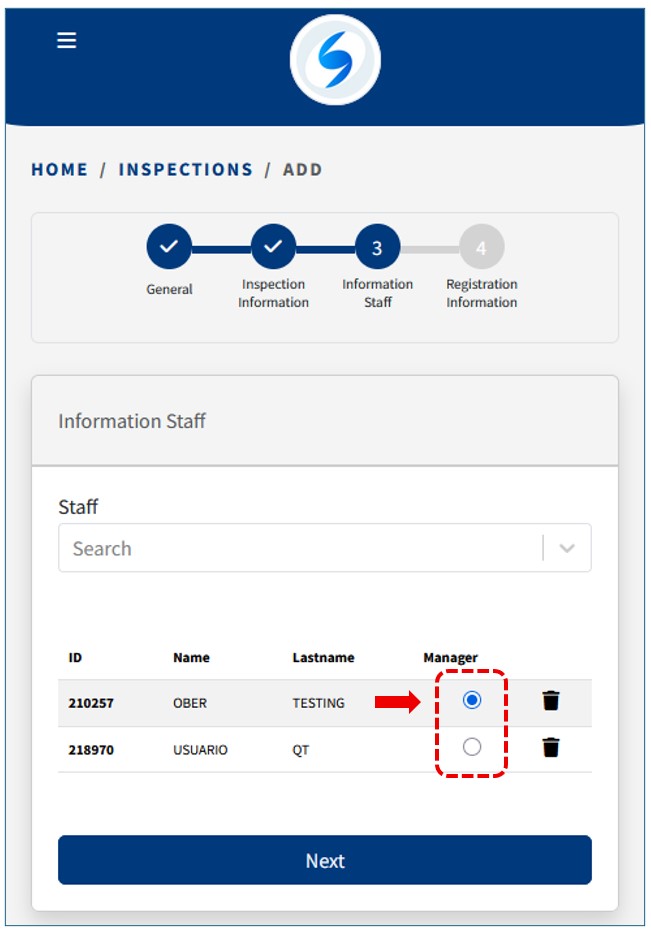Select OBER as manager
The height and width of the screenshot is (933, 651).
point(472,701)
